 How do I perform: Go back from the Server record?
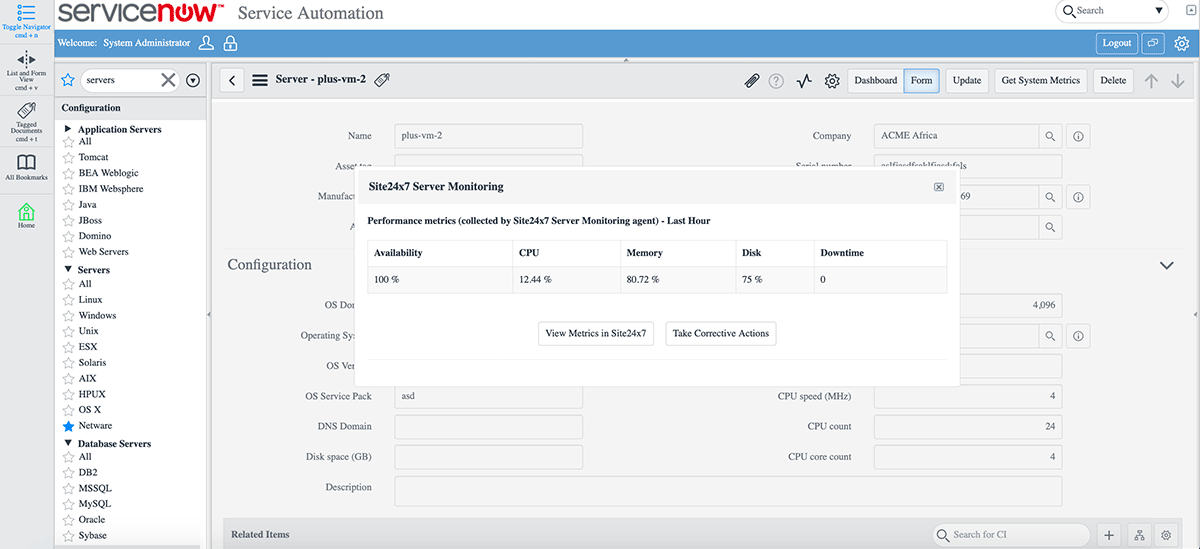pos(231,81)
